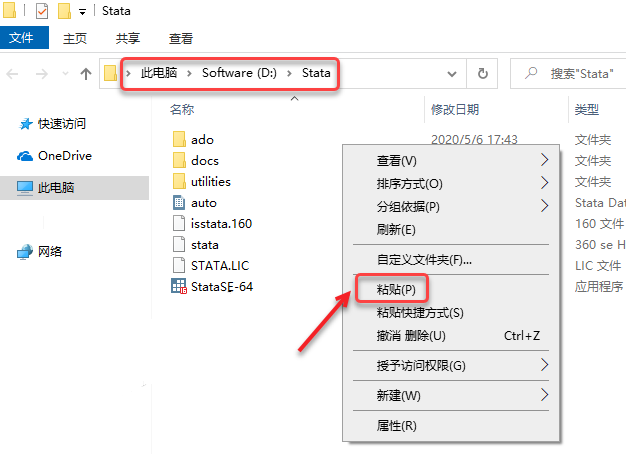626x454 pixels.
Task: Click the new folder quick access icon
Action: (x=64, y=11)
